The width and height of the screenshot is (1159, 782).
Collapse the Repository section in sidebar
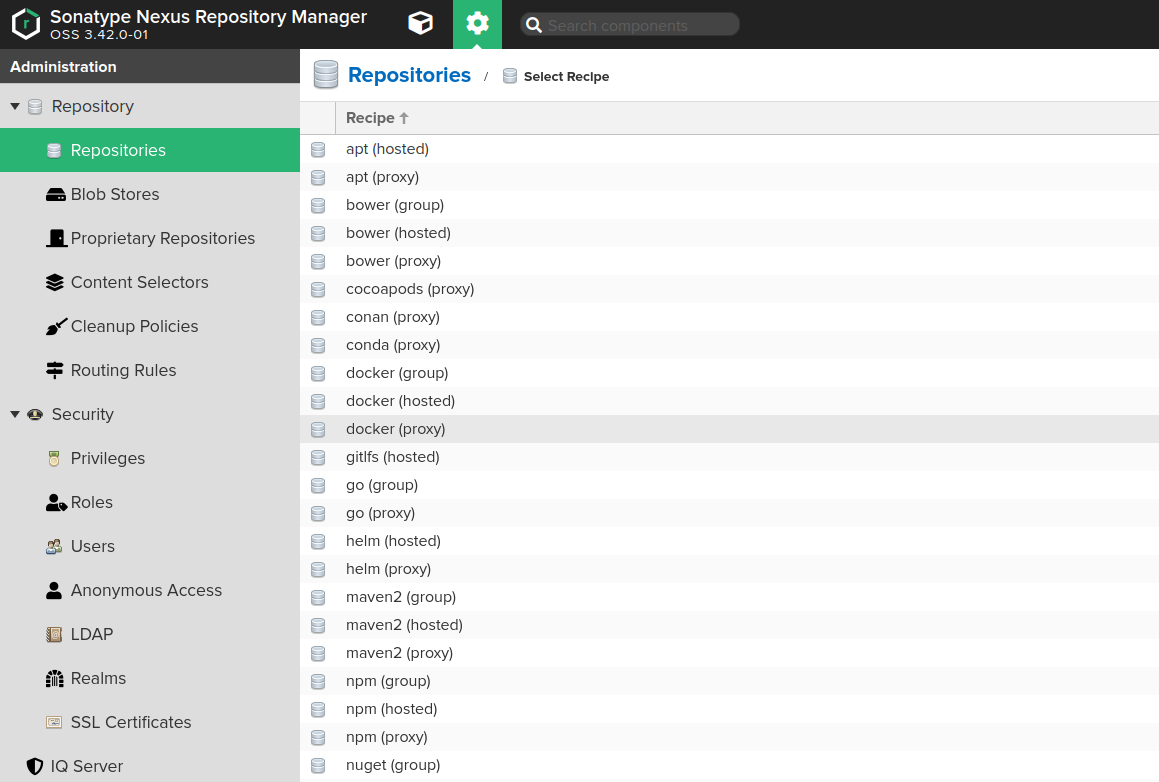pyautogui.click(x=14, y=106)
